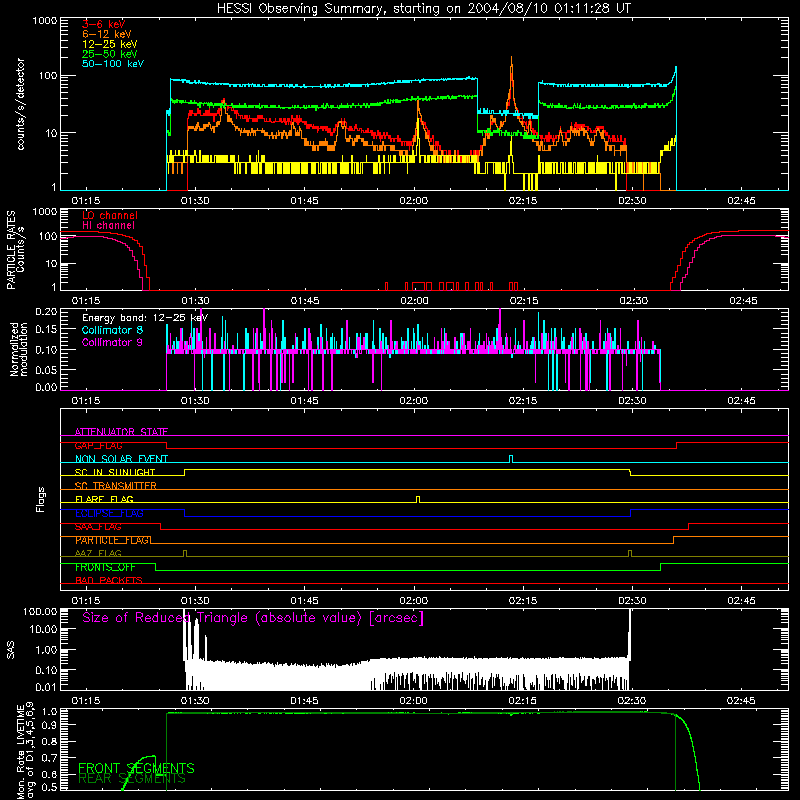Click the SAA_FLAG label
This screenshot has width=800, height=800.
[x=98, y=527]
